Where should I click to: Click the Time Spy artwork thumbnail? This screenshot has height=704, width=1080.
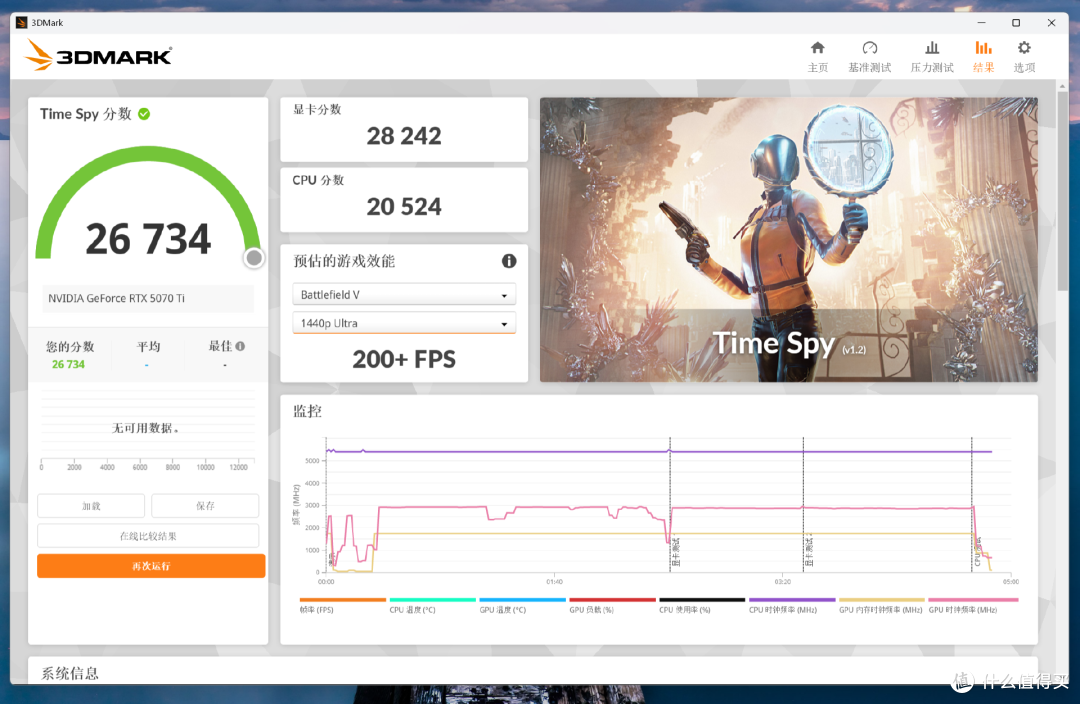[789, 240]
